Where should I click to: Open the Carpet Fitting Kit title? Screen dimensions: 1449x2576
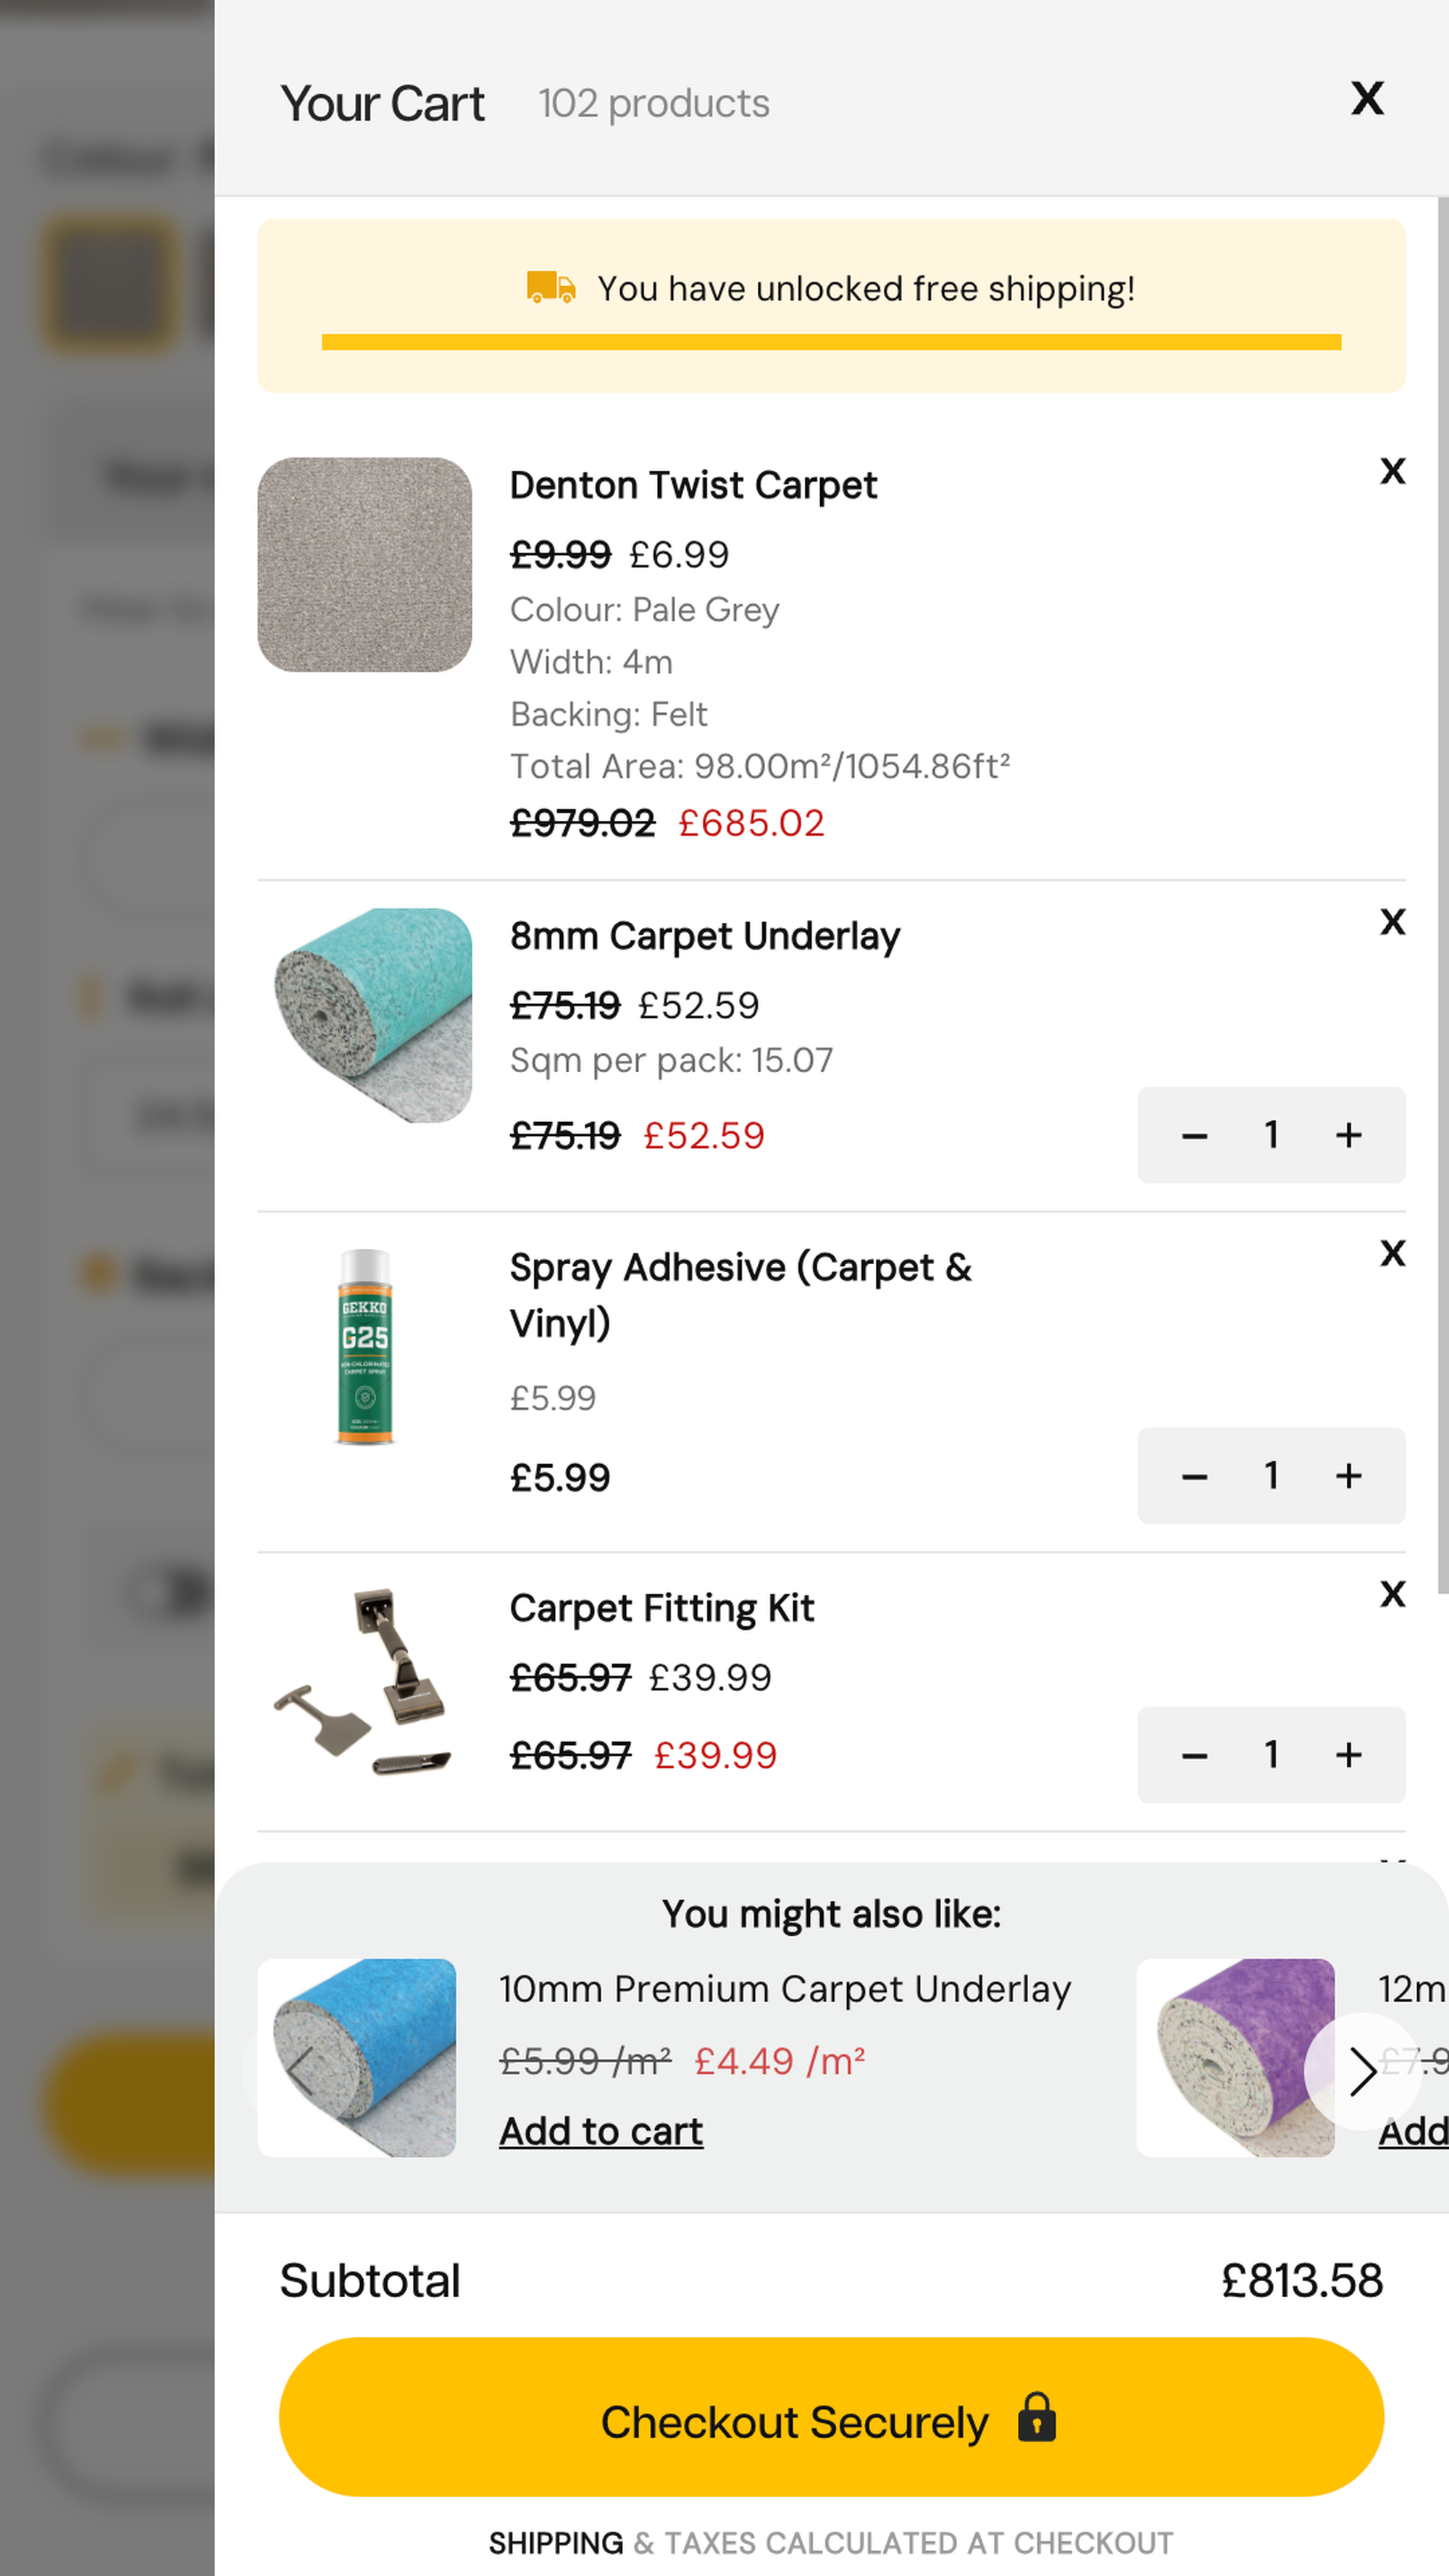tap(661, 1608)
